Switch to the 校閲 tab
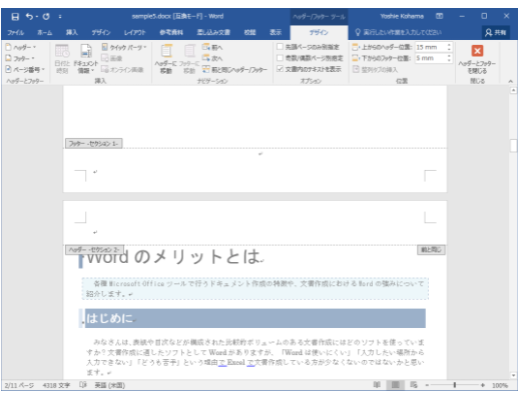 (x=250, y=32)
